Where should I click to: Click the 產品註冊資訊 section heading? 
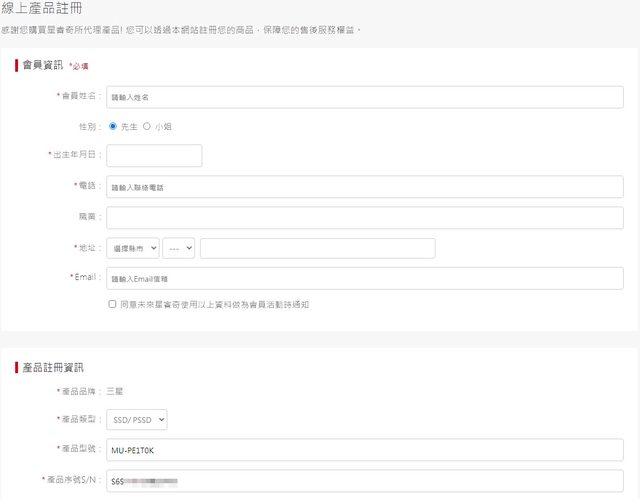[x=55, y=368]
